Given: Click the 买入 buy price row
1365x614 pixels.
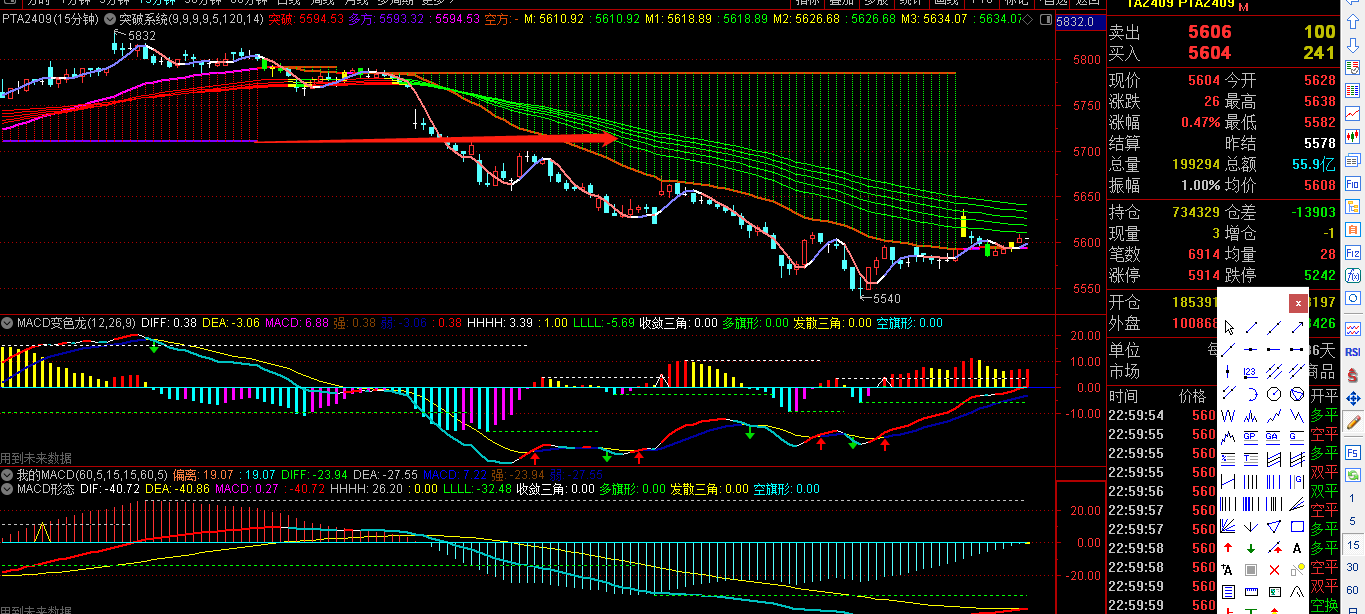Looking at the screenshot, I should [x=1222, y=53].
